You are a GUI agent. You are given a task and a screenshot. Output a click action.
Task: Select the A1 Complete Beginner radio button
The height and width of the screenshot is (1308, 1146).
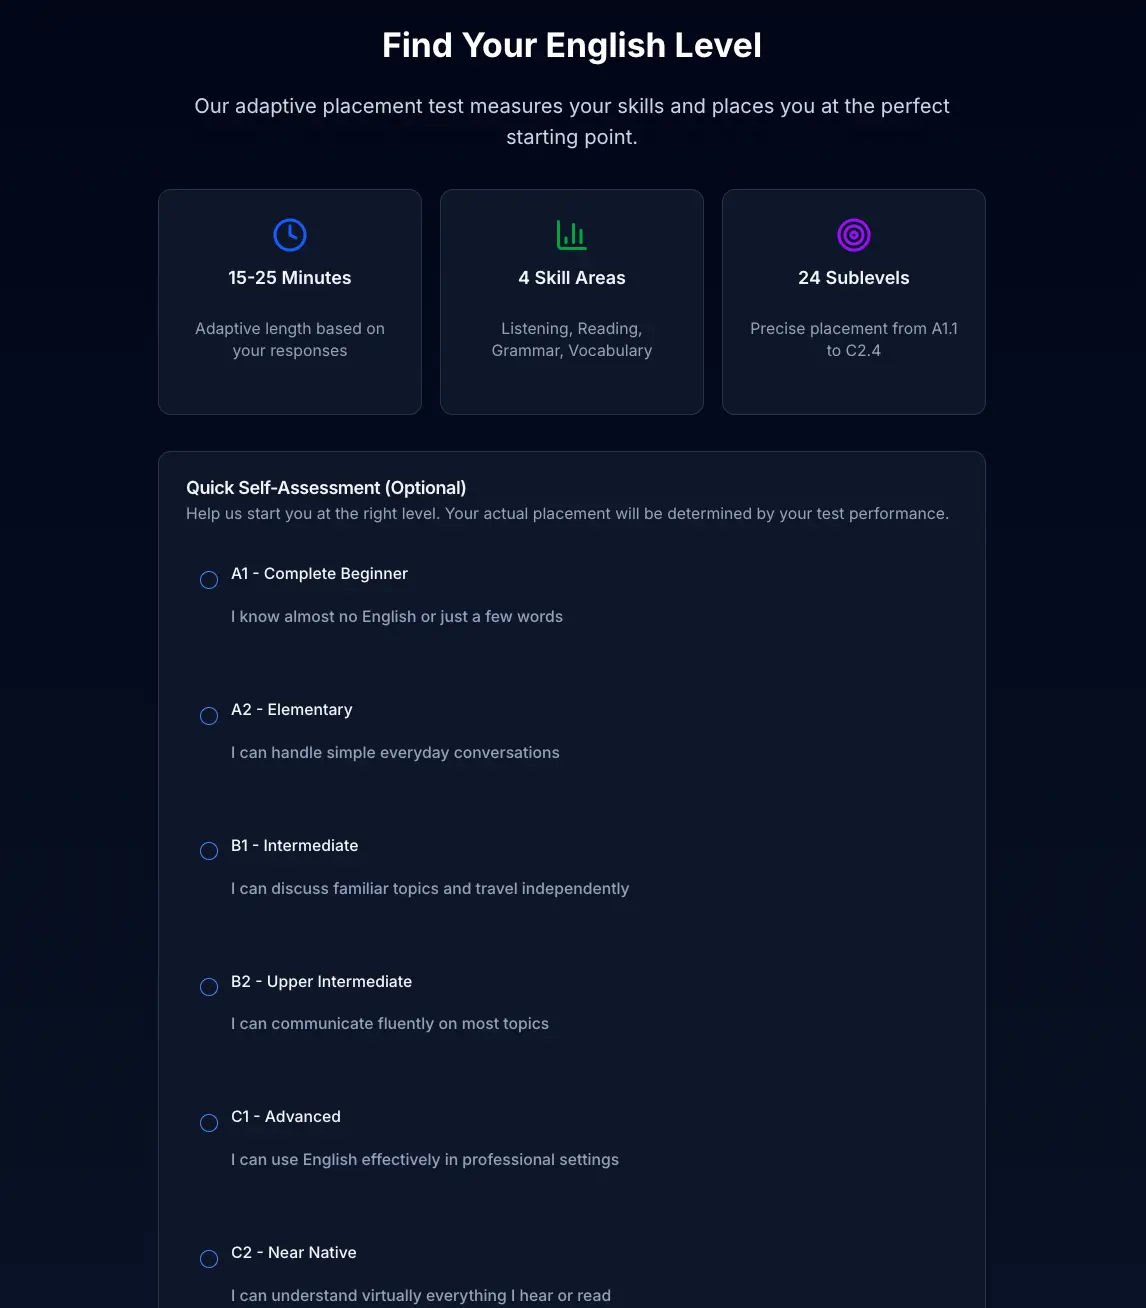pyautogui.click(x=209, y=580)
